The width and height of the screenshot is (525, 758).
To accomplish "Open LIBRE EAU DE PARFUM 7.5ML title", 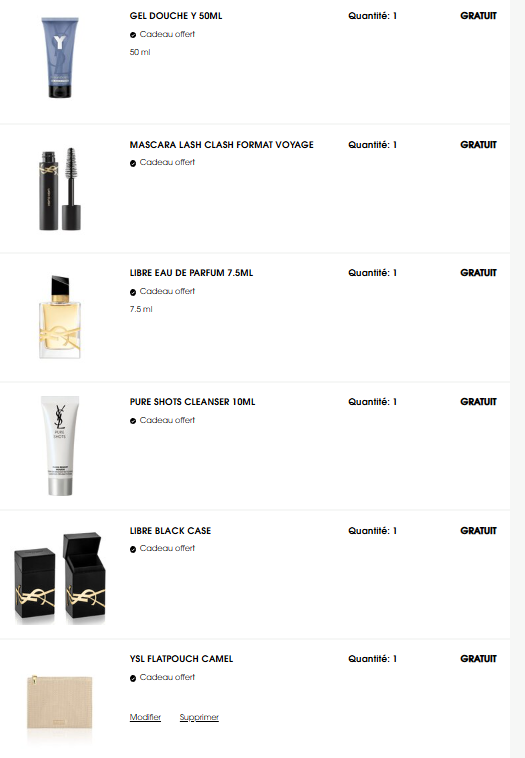I will pyautogui.click(x=191, y=273).
